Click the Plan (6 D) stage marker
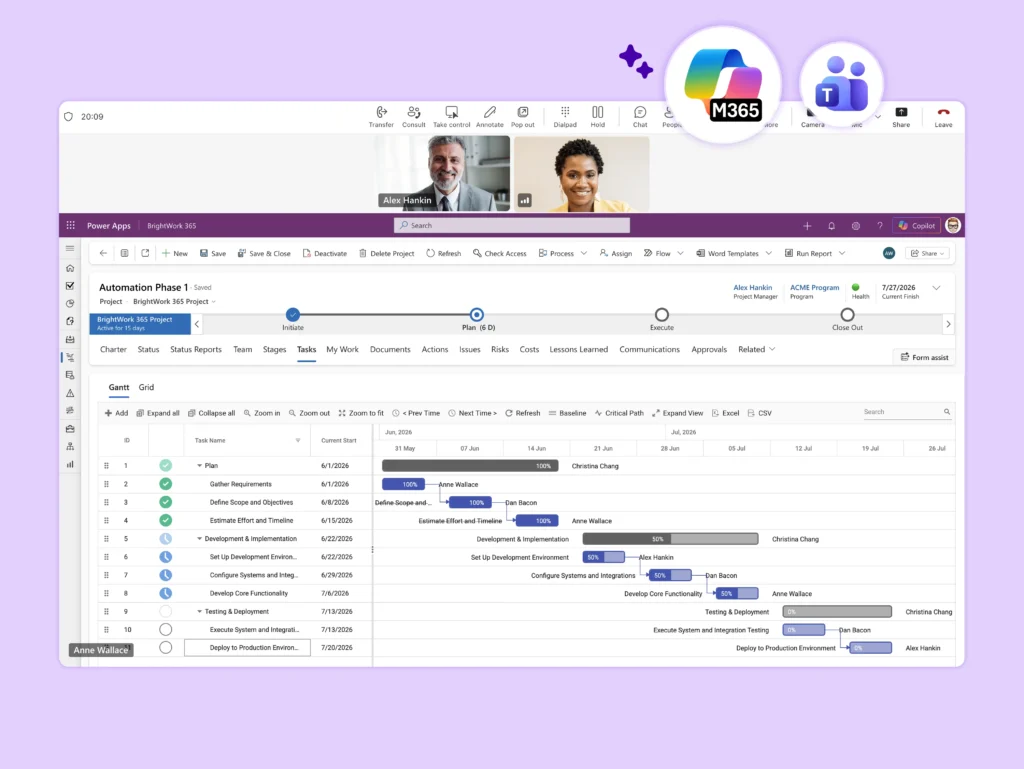 click(477, 315)
